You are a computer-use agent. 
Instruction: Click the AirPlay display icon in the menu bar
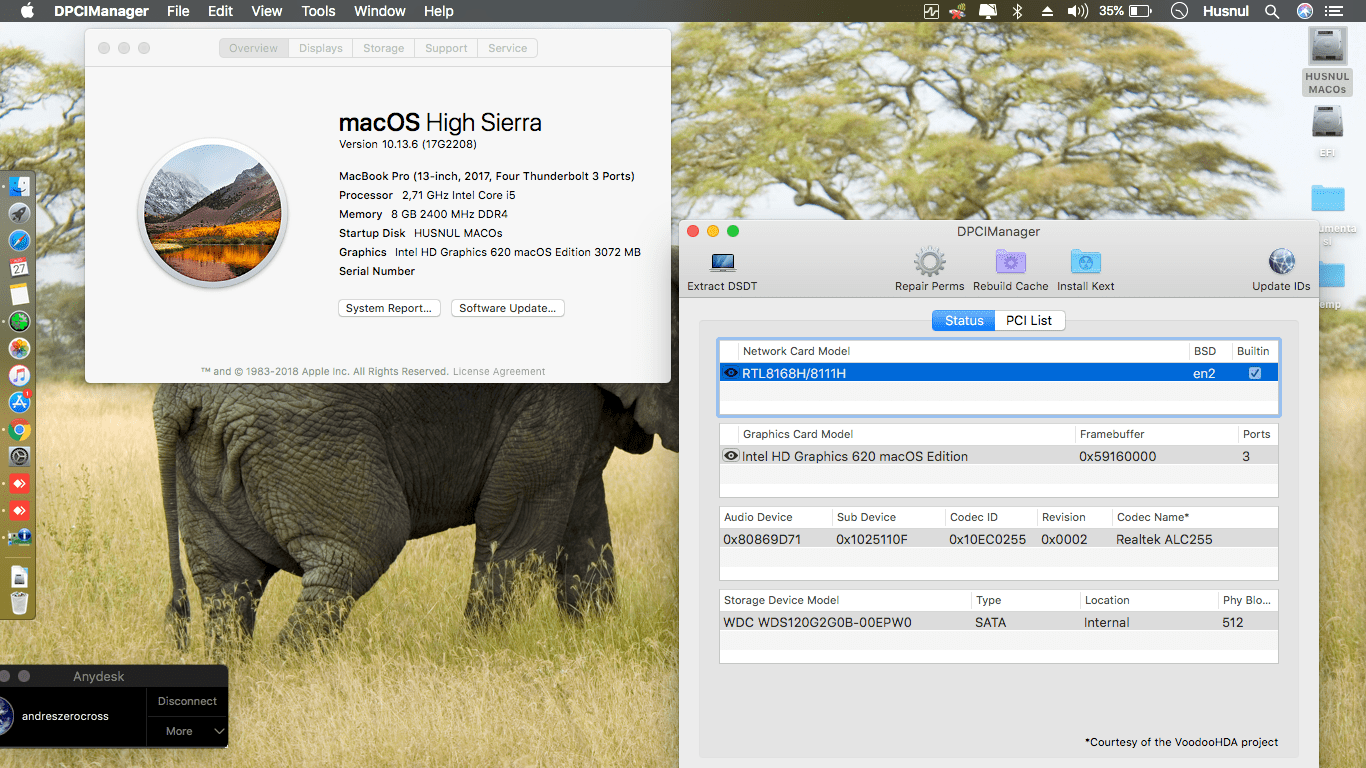click(988, 11)
